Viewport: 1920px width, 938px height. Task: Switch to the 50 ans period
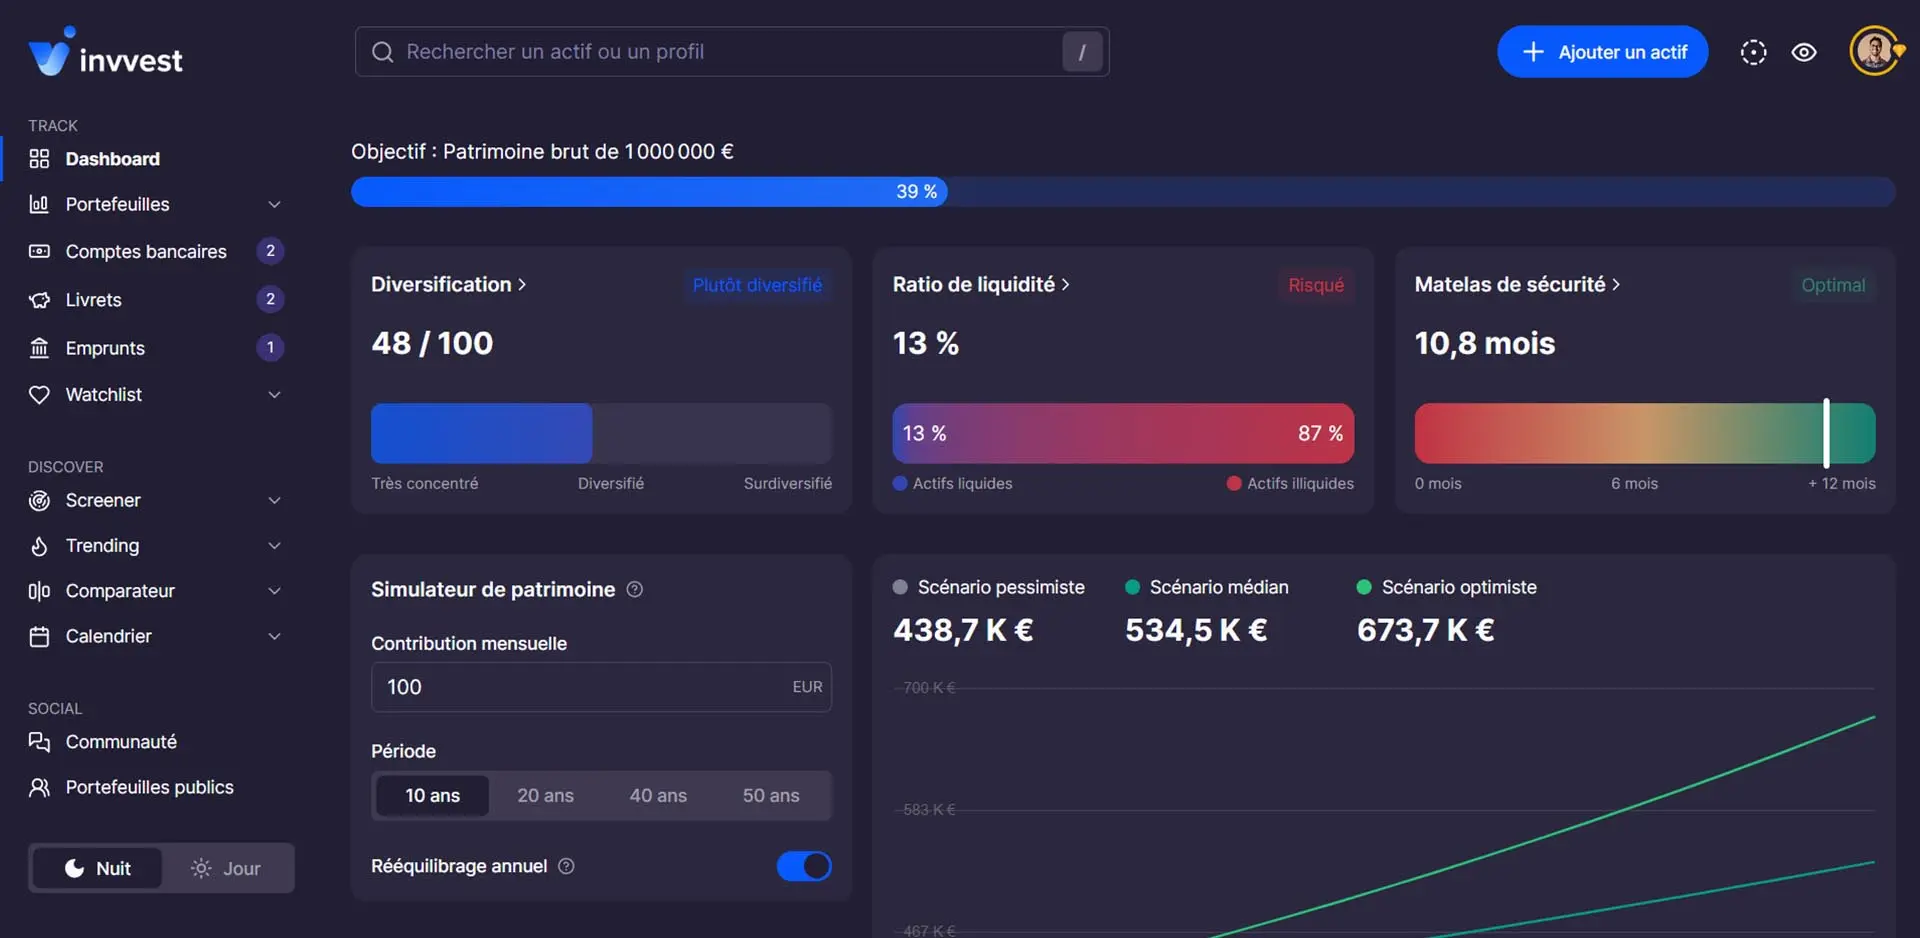[x=770, y=795]
